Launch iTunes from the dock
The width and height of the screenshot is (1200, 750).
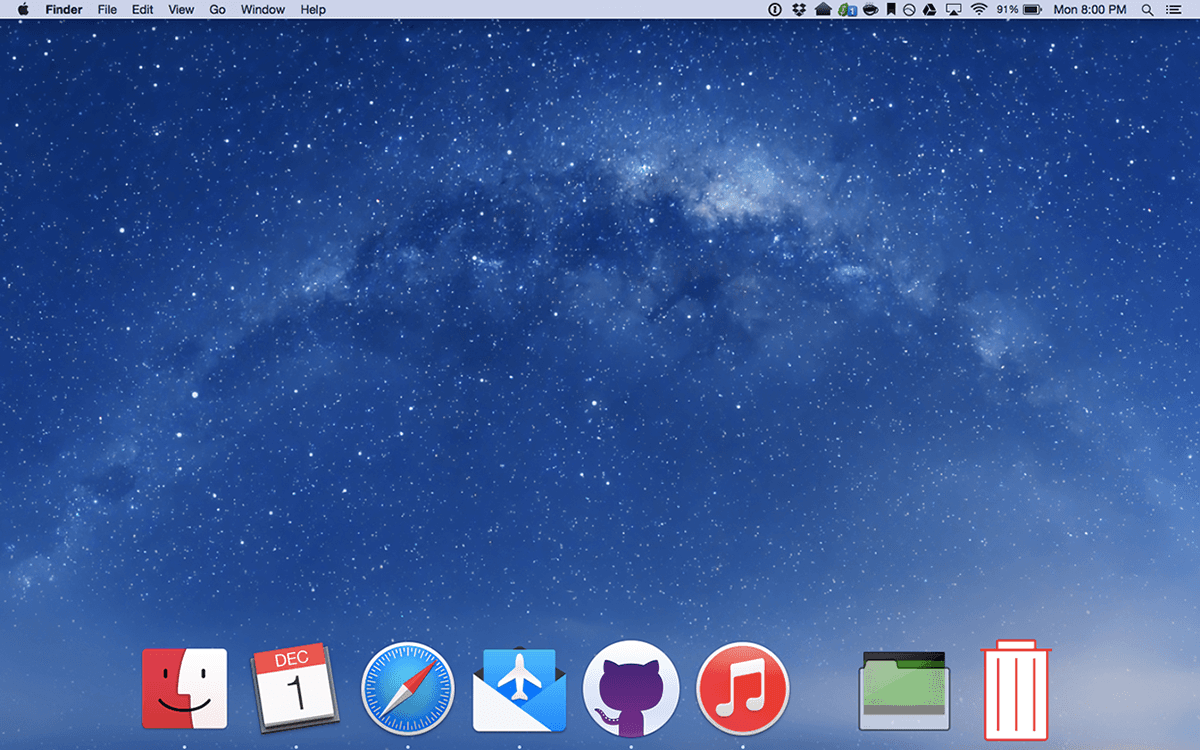pos(743,689)
